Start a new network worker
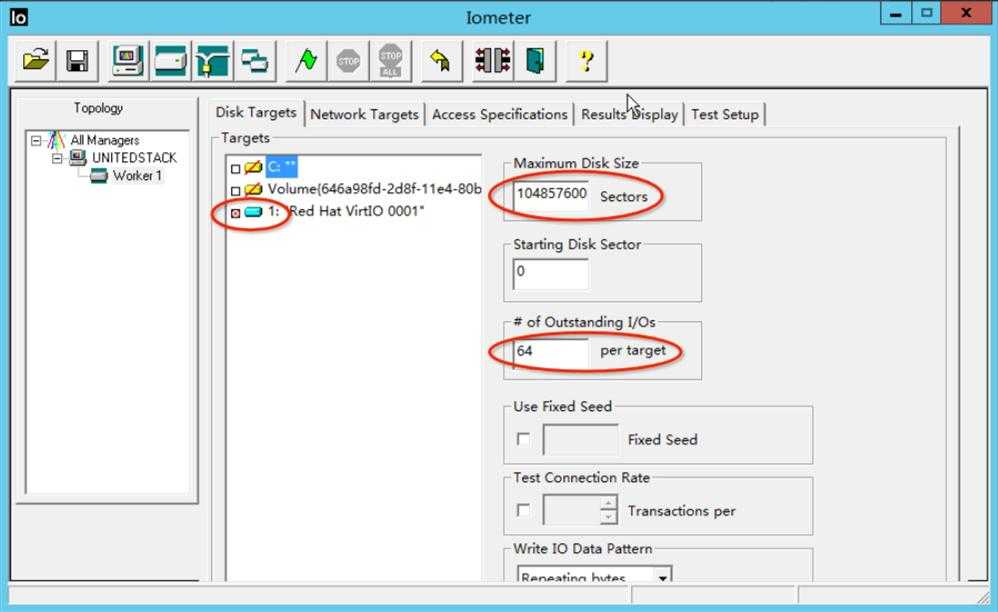998x612 pixels. click(212, 62)
